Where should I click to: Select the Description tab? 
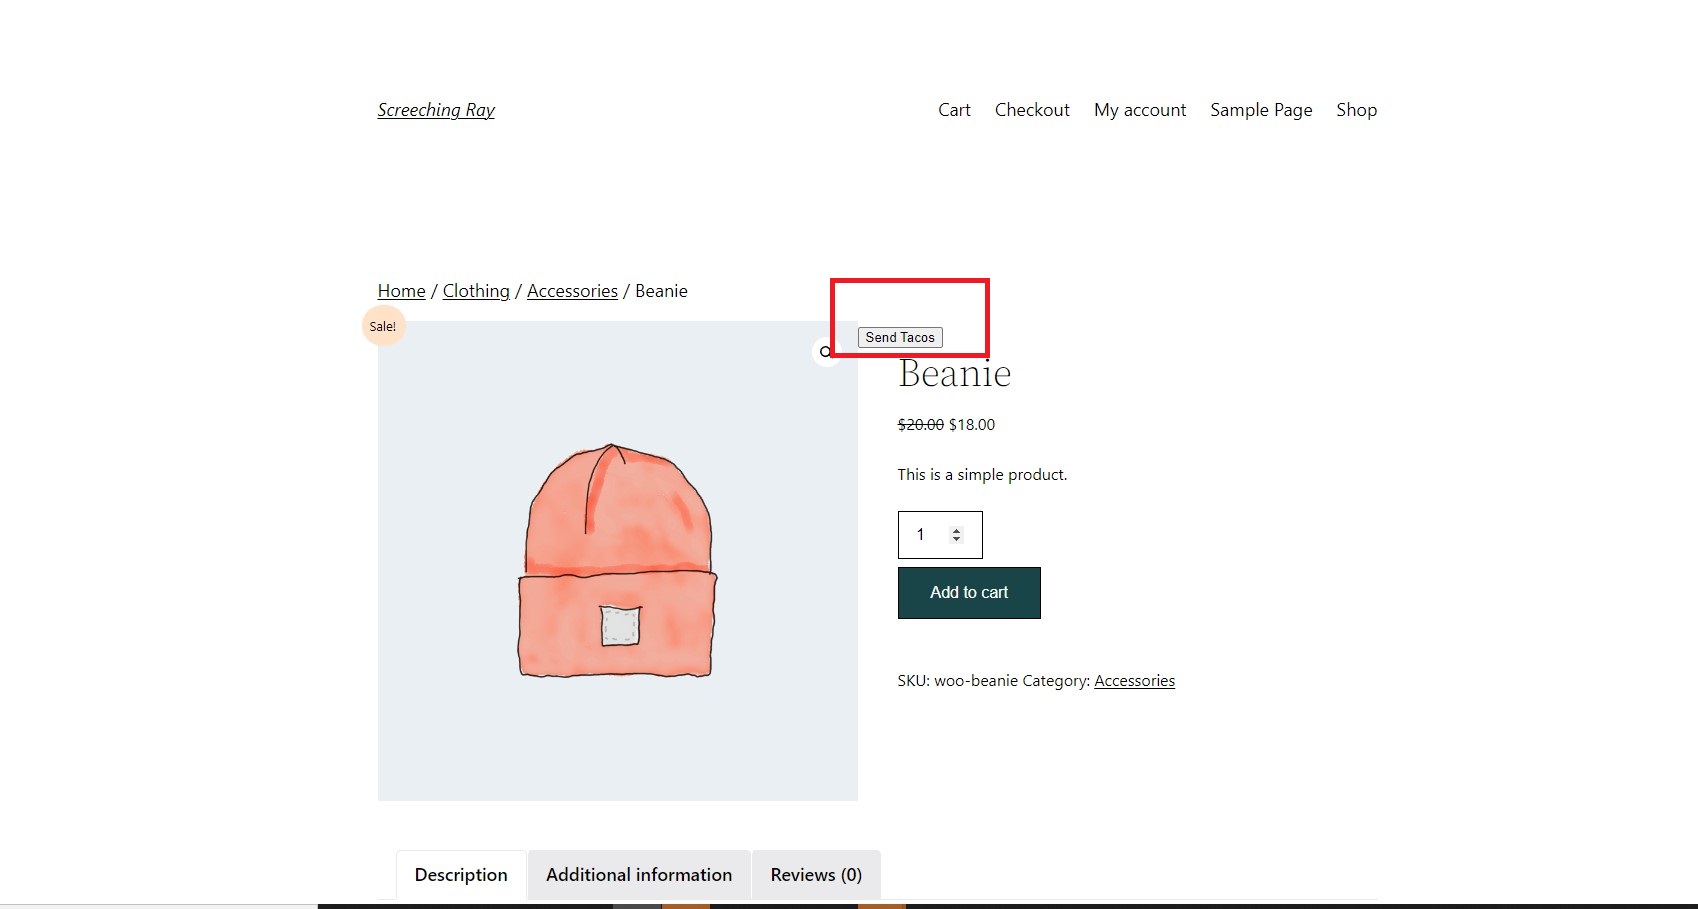[x=460, y=874]
